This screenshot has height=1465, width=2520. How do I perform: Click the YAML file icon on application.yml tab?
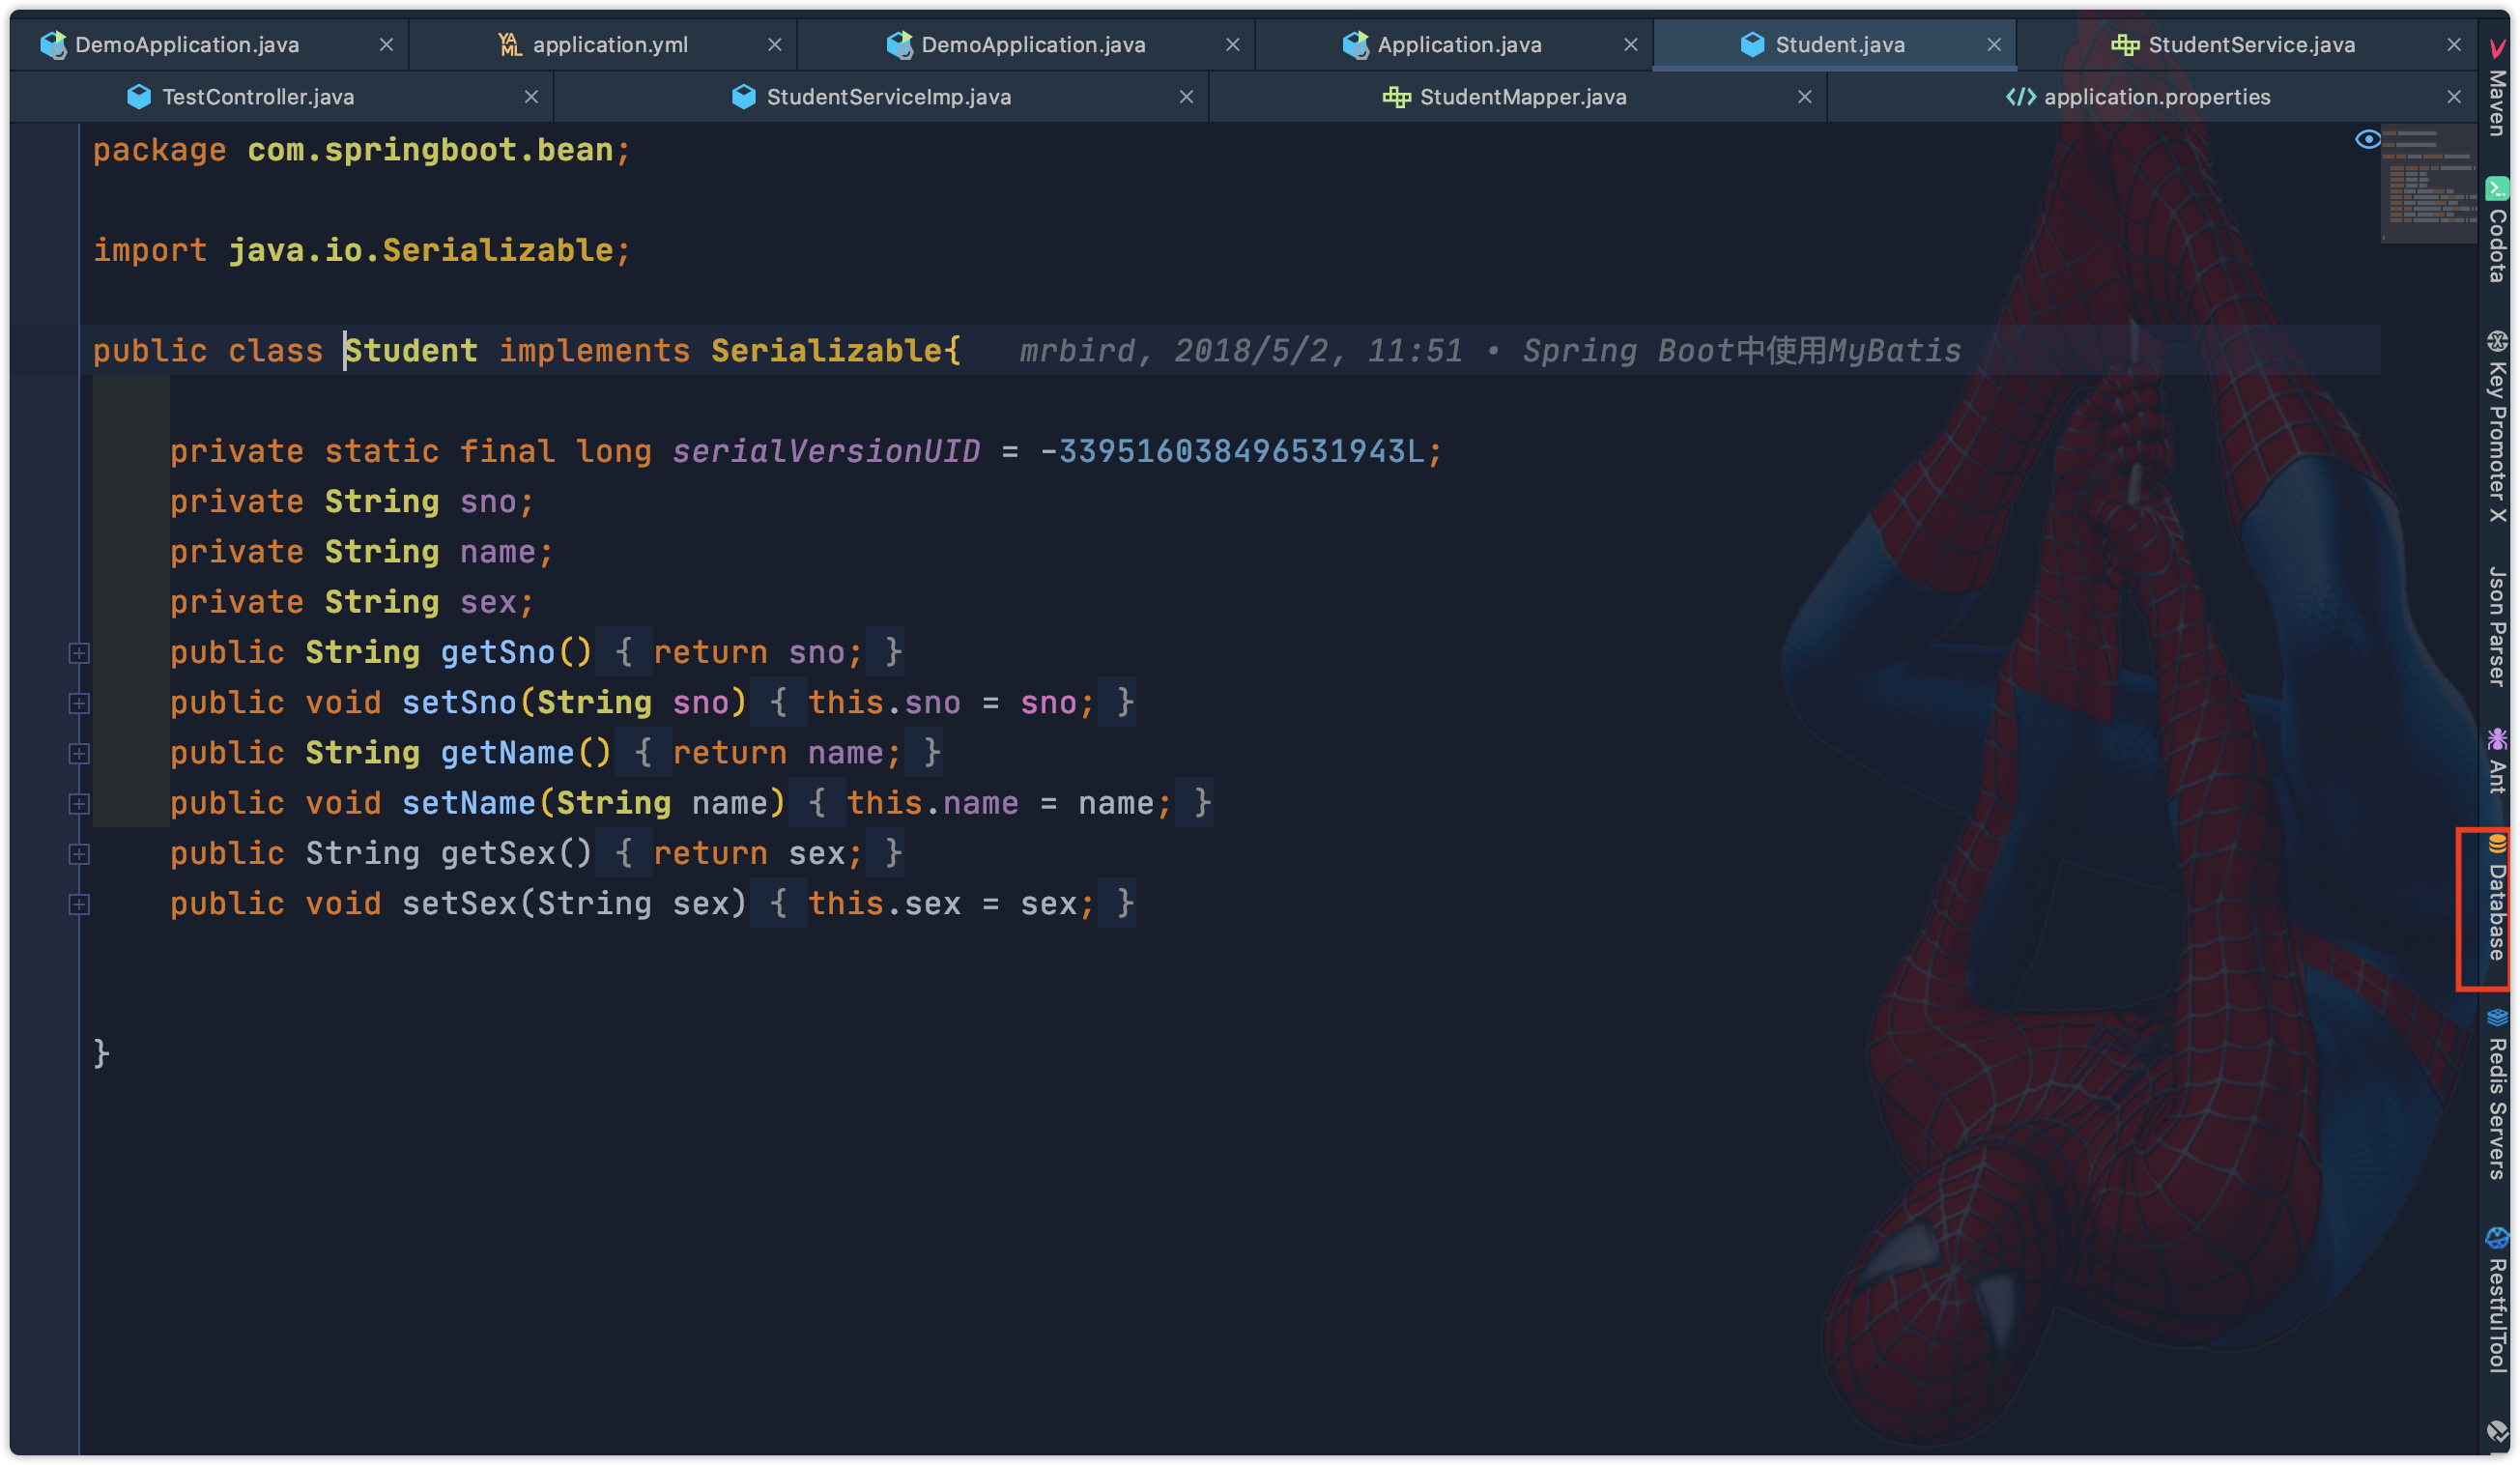(509, 44)
